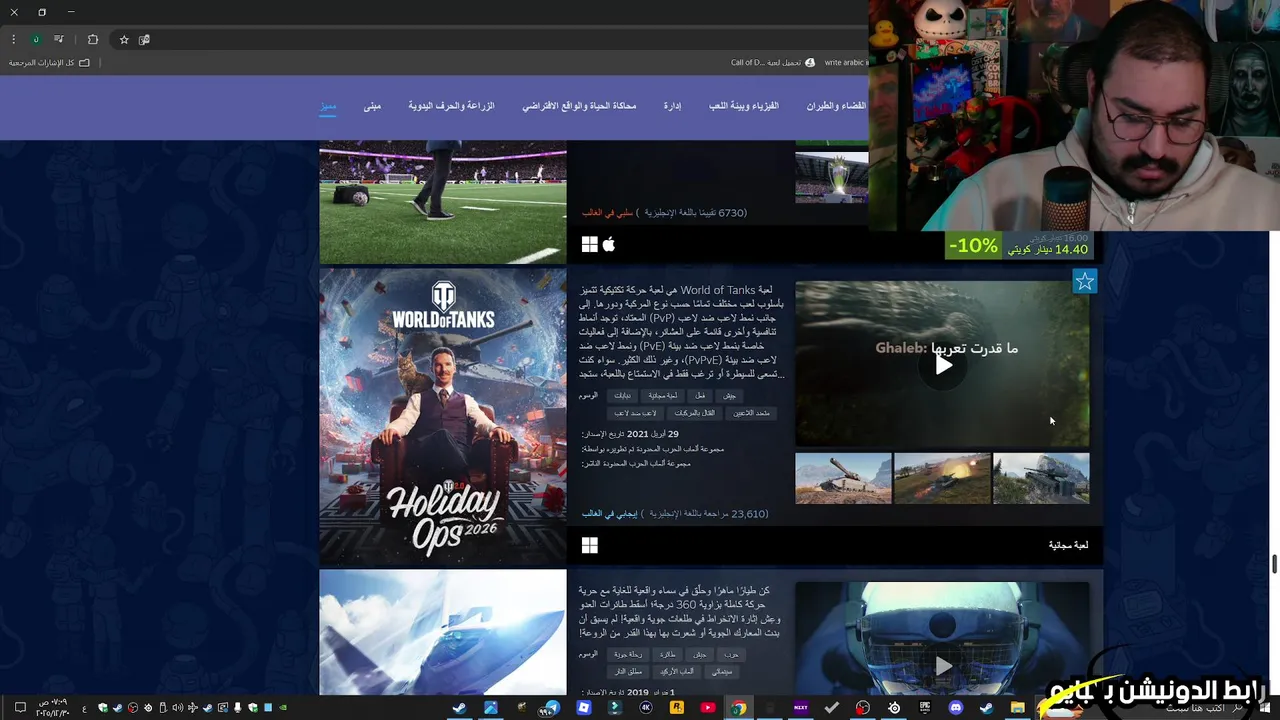This screenshot has height=720, width=1280.
Task: Open the Chrome extensions puzzle icon
Action: click(x=92, y=39)
